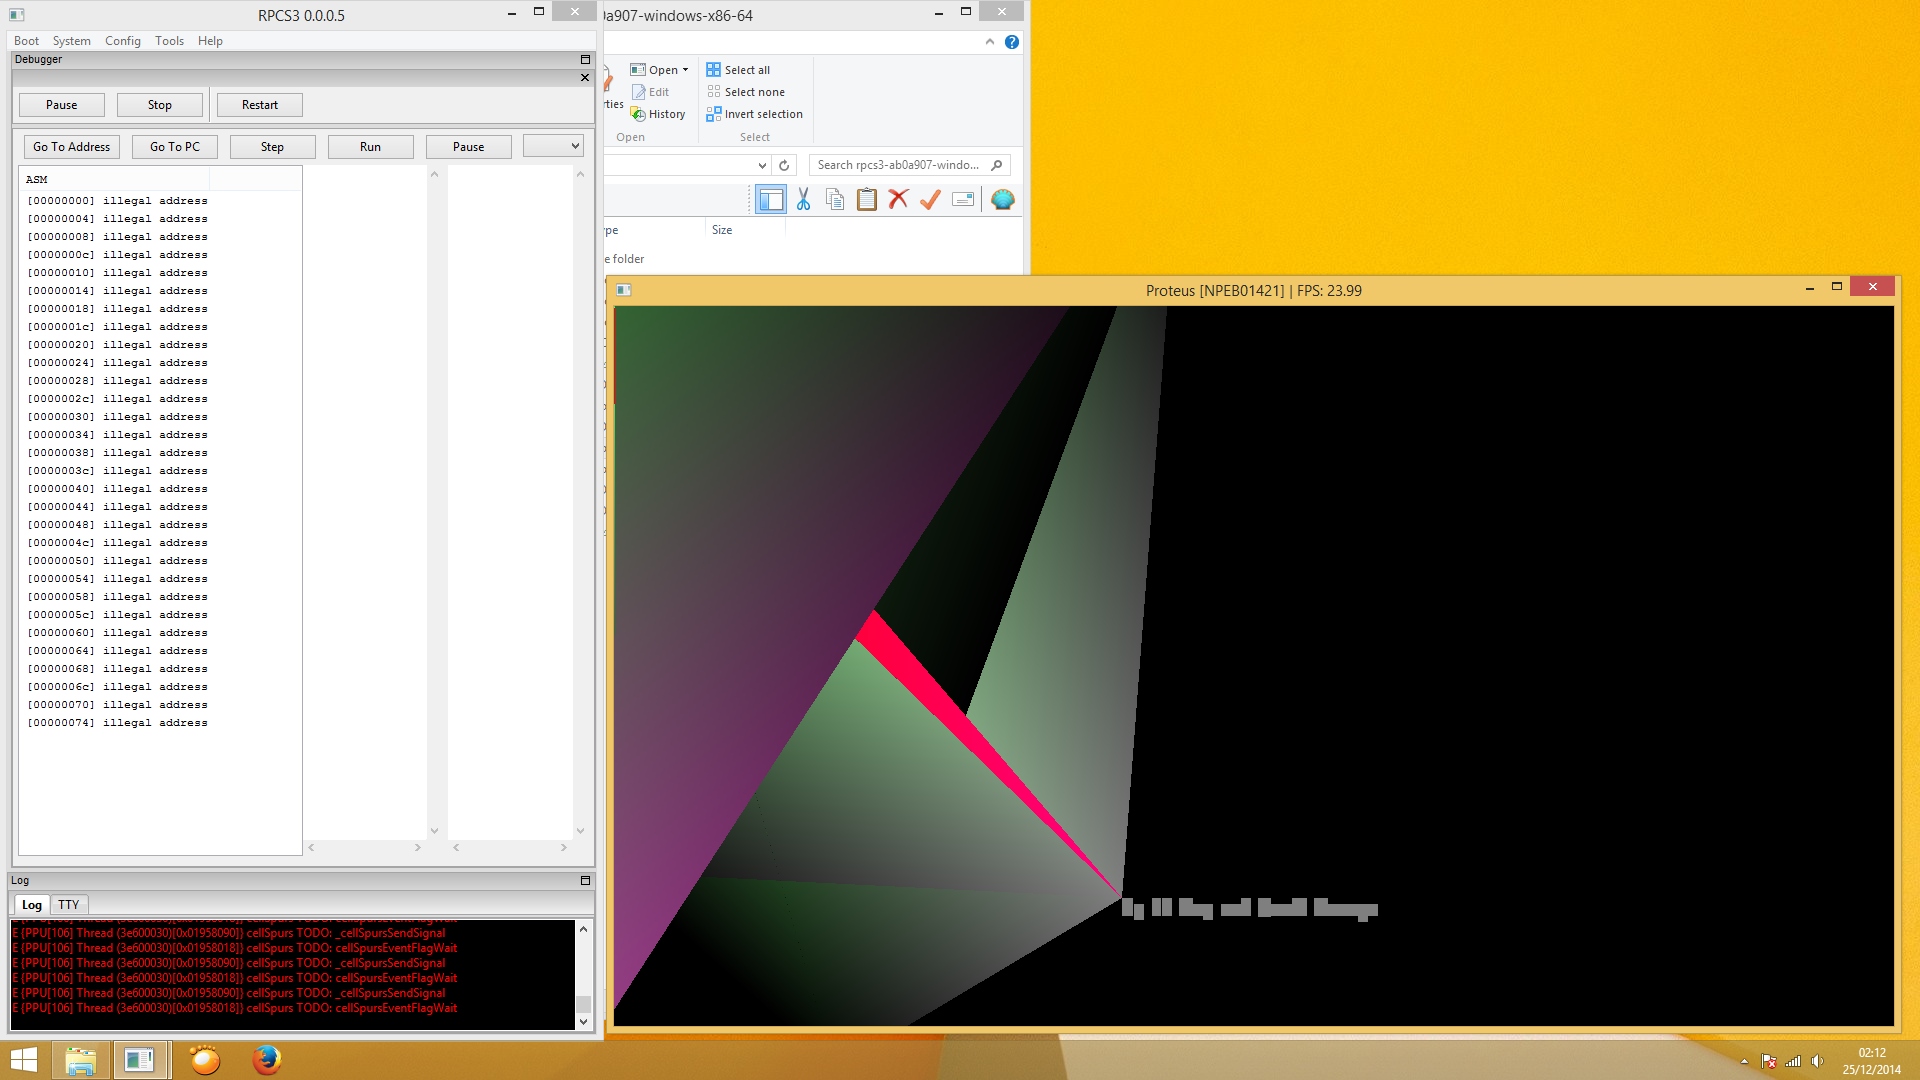
Task: Show hidden tray icons arrow
Action: click(1744, 1061)
